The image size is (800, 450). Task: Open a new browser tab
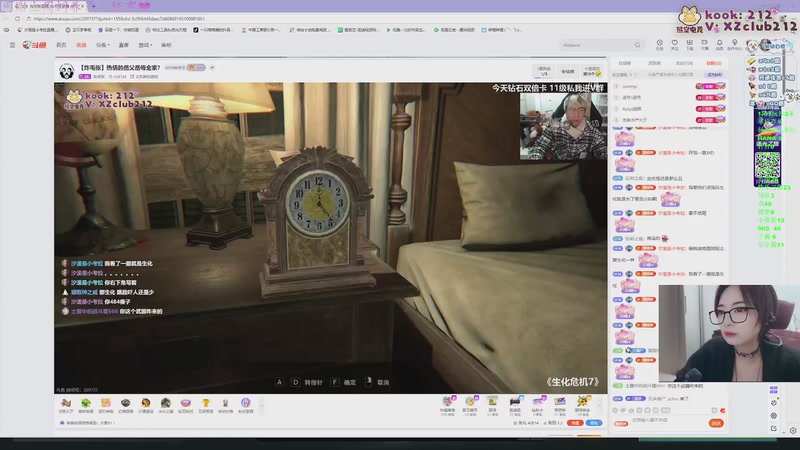pyautogui.click(x=93, y=6)
